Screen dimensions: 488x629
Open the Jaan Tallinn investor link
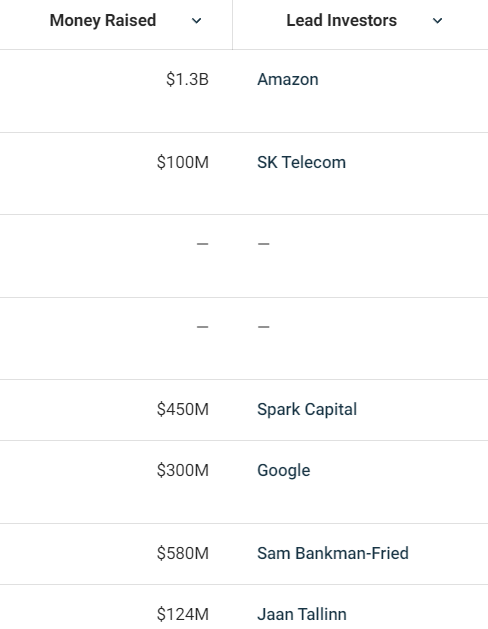[302, 614]
